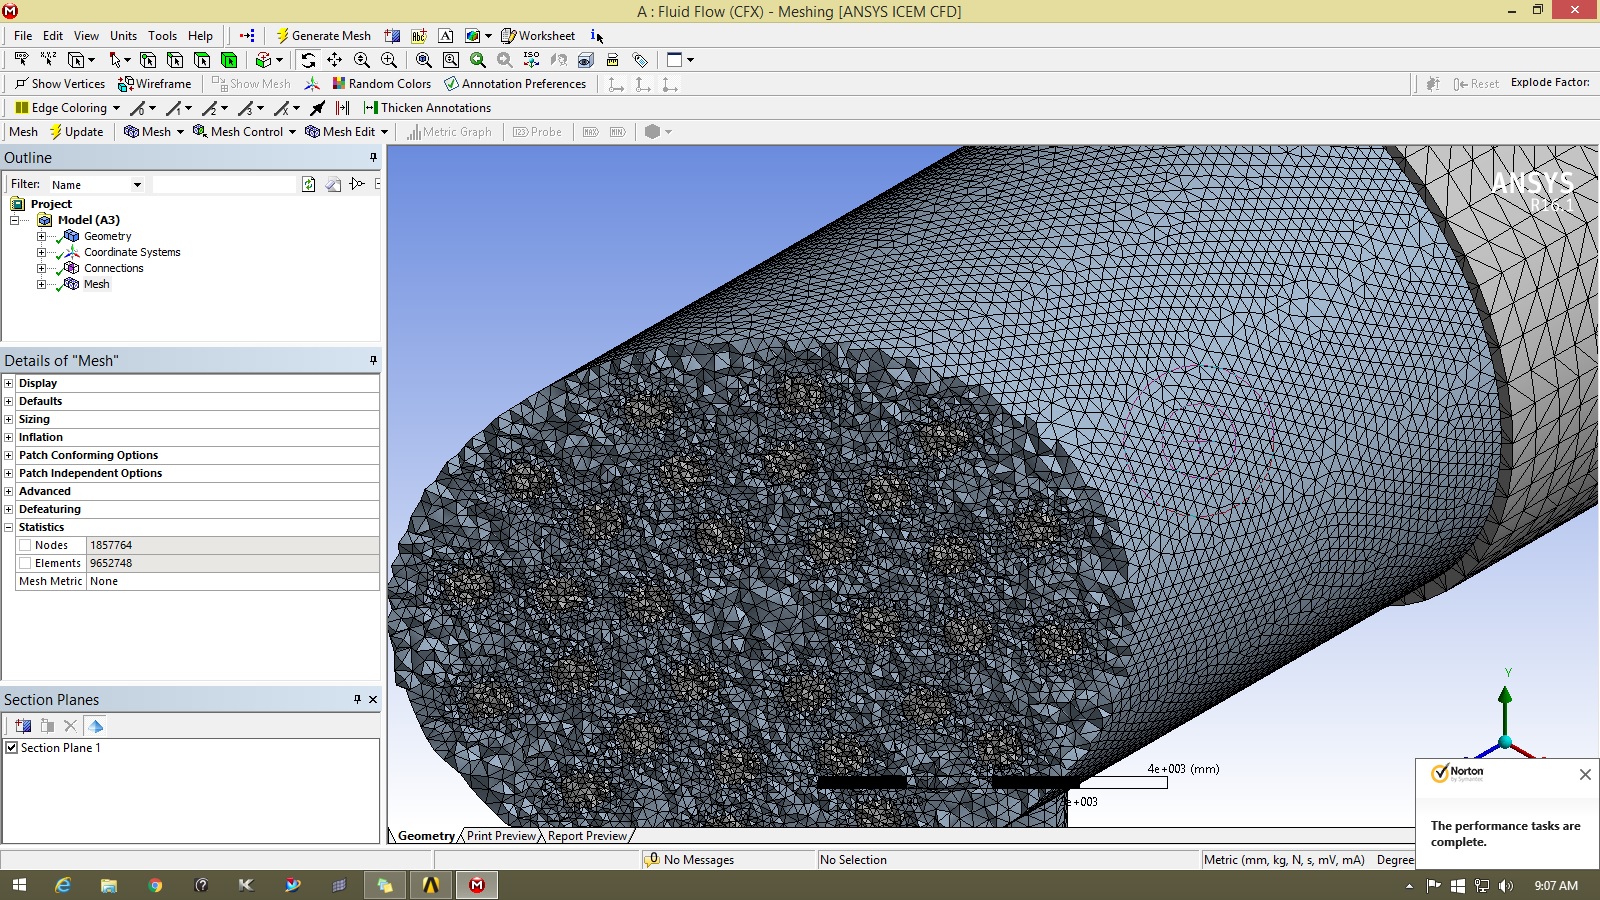This screenshot has height=900, width=1600.
Task: Open the Windows Start button
Action: [19, 885]
